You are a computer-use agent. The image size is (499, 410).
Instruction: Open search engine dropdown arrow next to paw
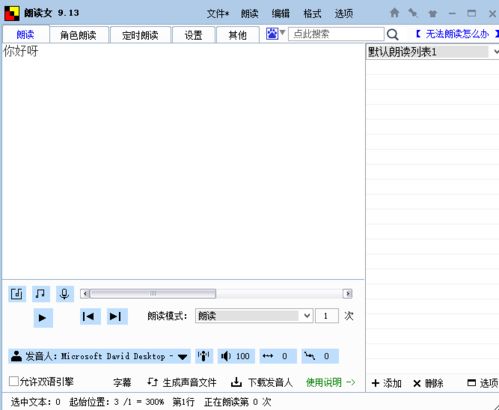tap(282, 33)
